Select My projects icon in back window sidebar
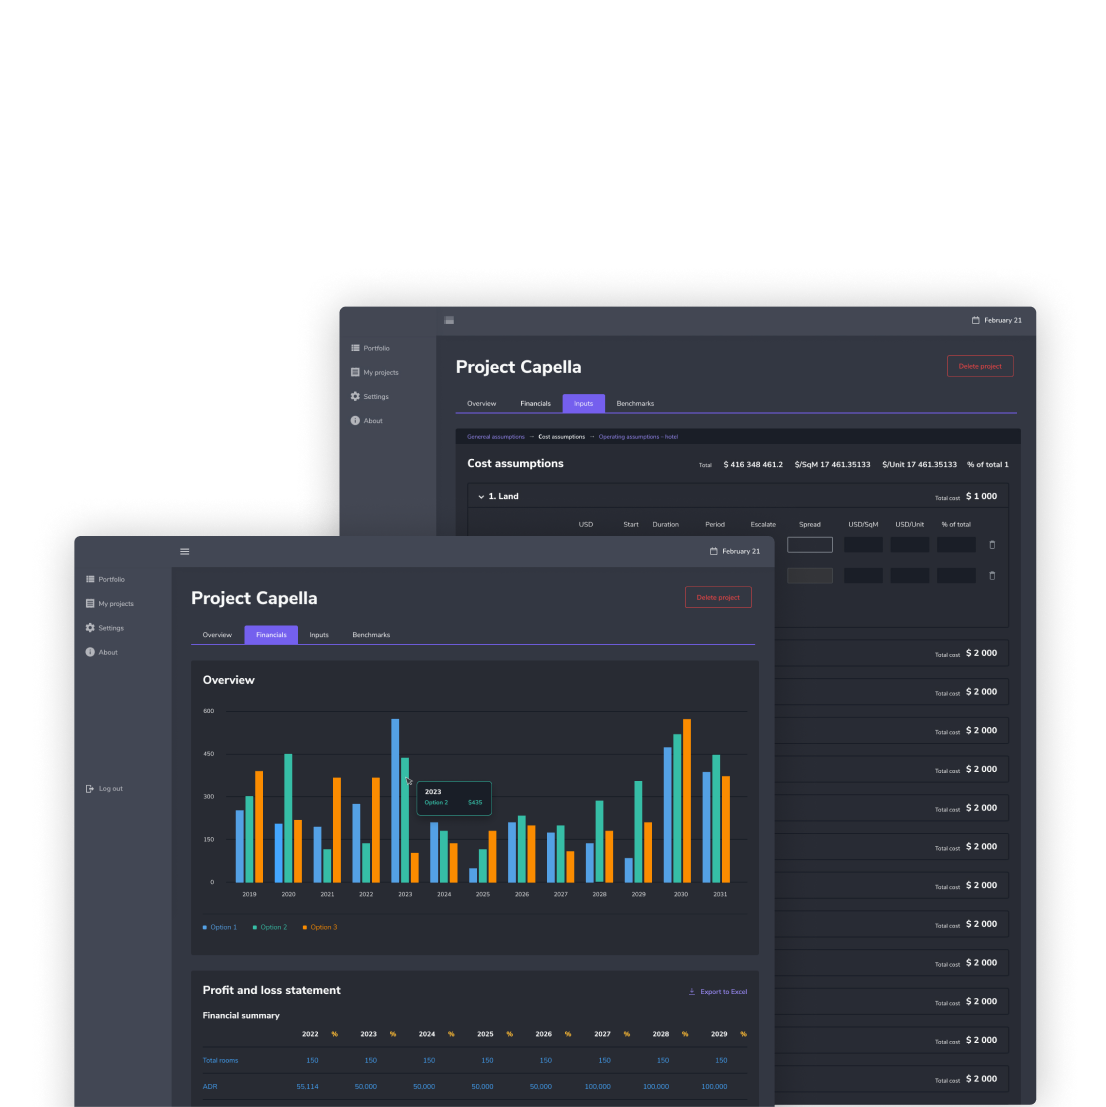The width and height of the screenshot is (1106, 1107). [x=355, y=372]
